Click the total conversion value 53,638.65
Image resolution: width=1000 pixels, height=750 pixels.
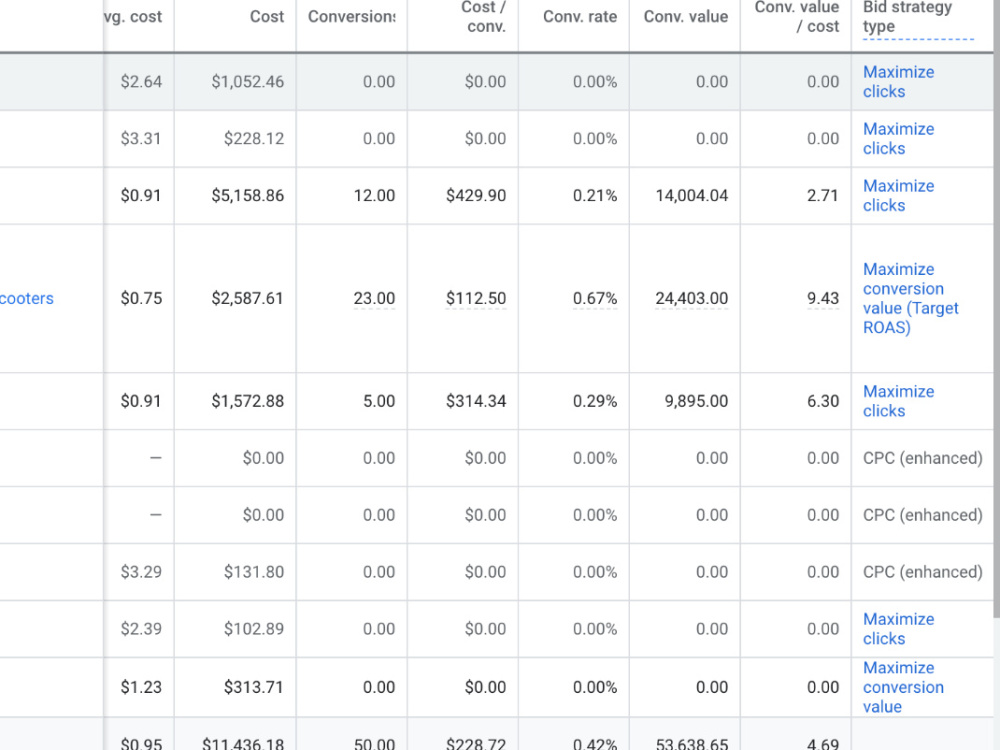[692, 744]
